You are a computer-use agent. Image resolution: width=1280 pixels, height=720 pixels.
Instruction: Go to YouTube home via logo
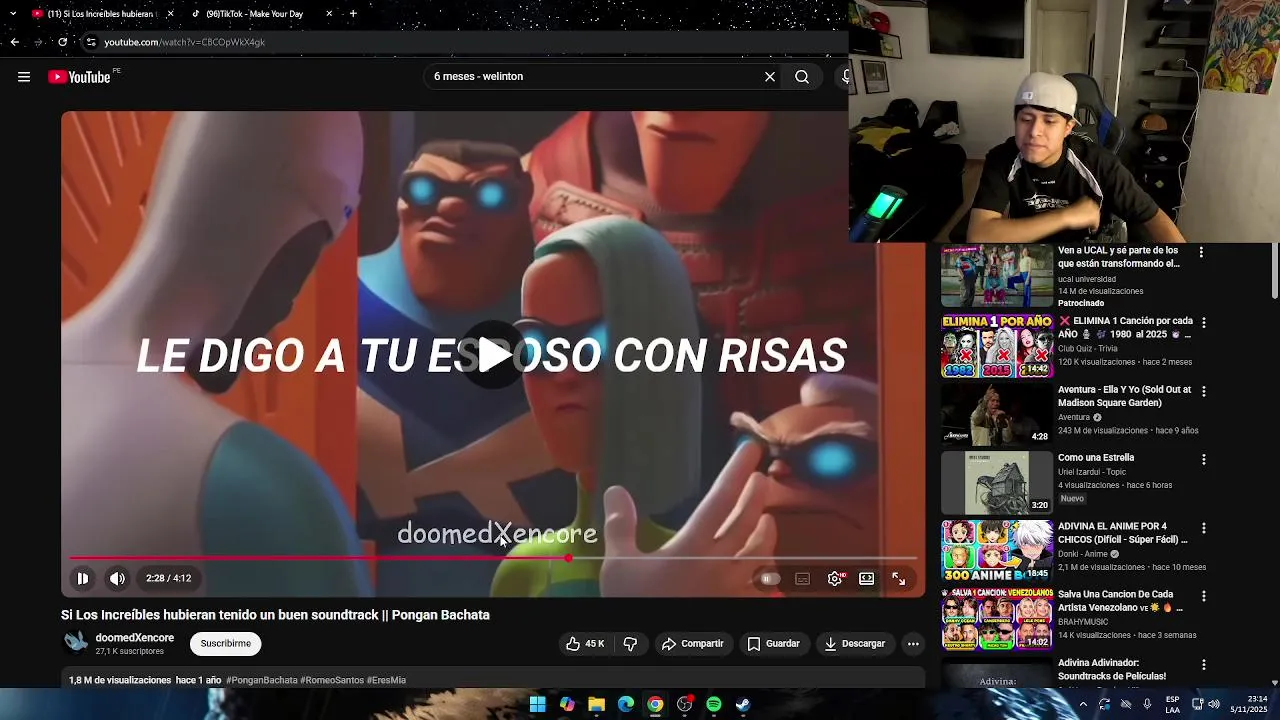click(79, 77)
